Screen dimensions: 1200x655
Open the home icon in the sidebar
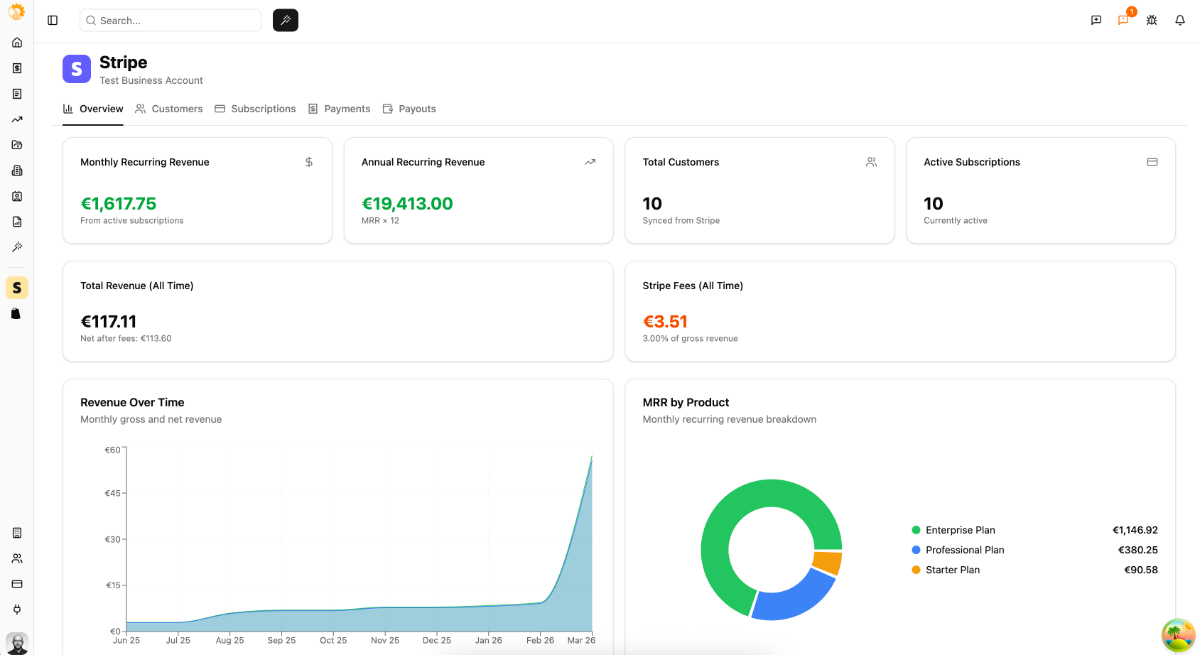[16, 43]
